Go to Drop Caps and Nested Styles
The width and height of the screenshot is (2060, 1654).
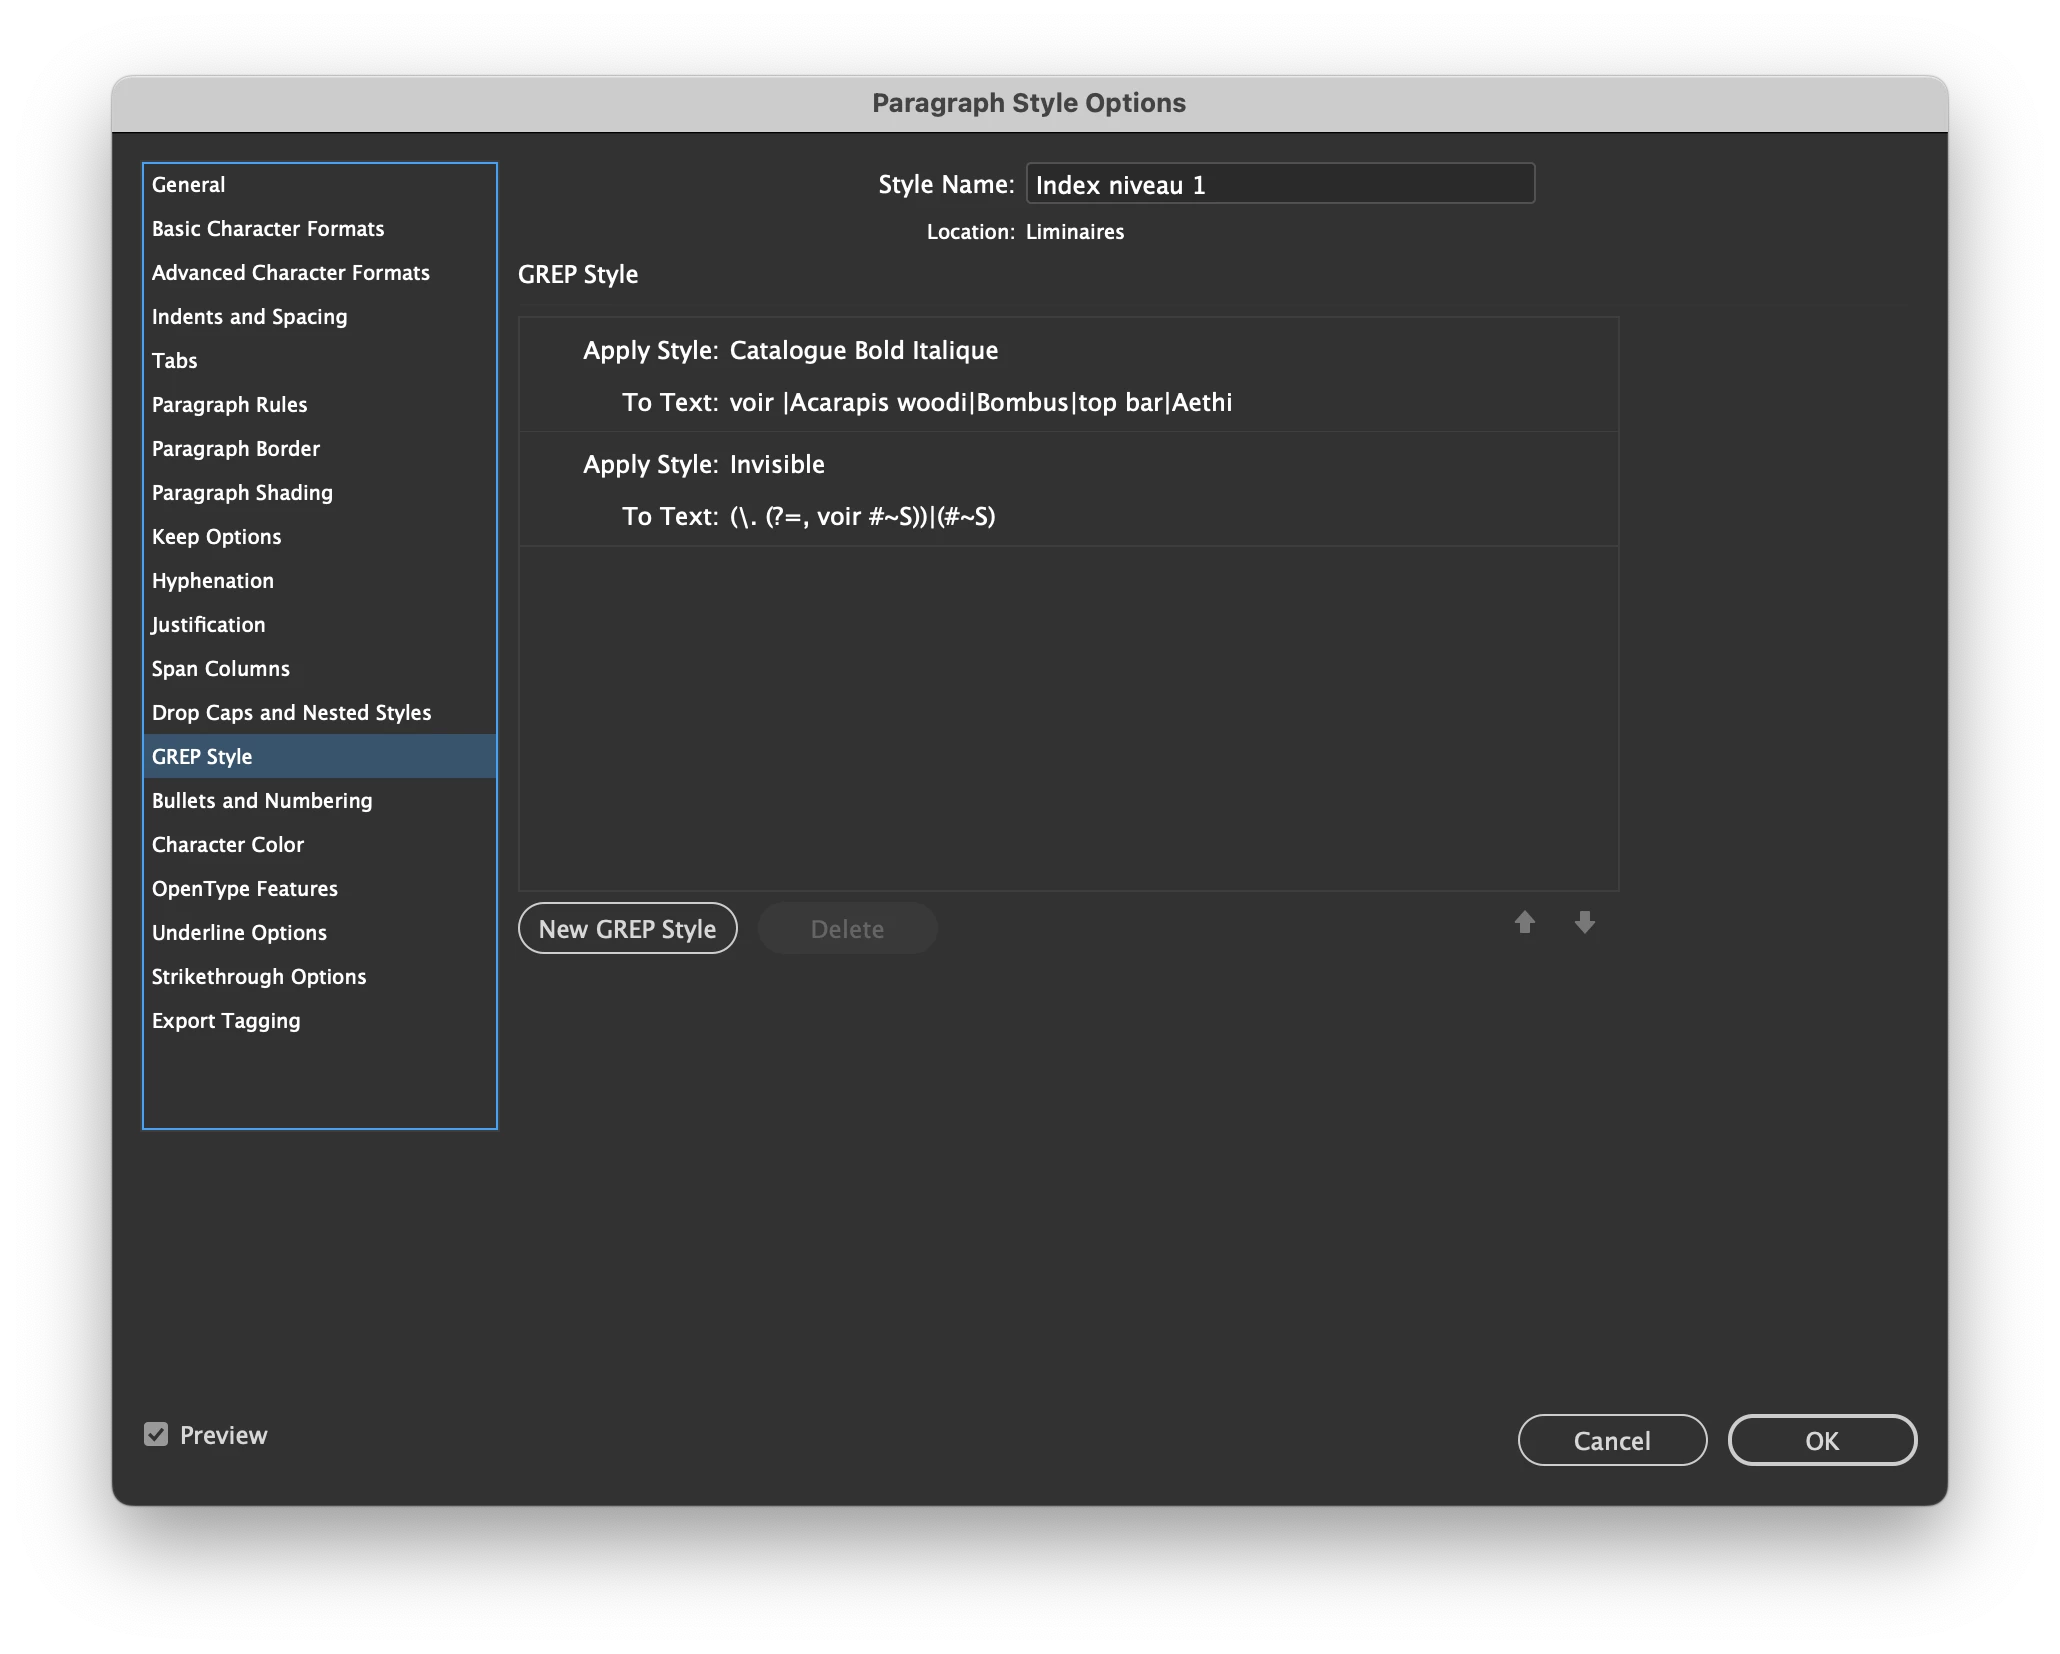tap(291, 713)
